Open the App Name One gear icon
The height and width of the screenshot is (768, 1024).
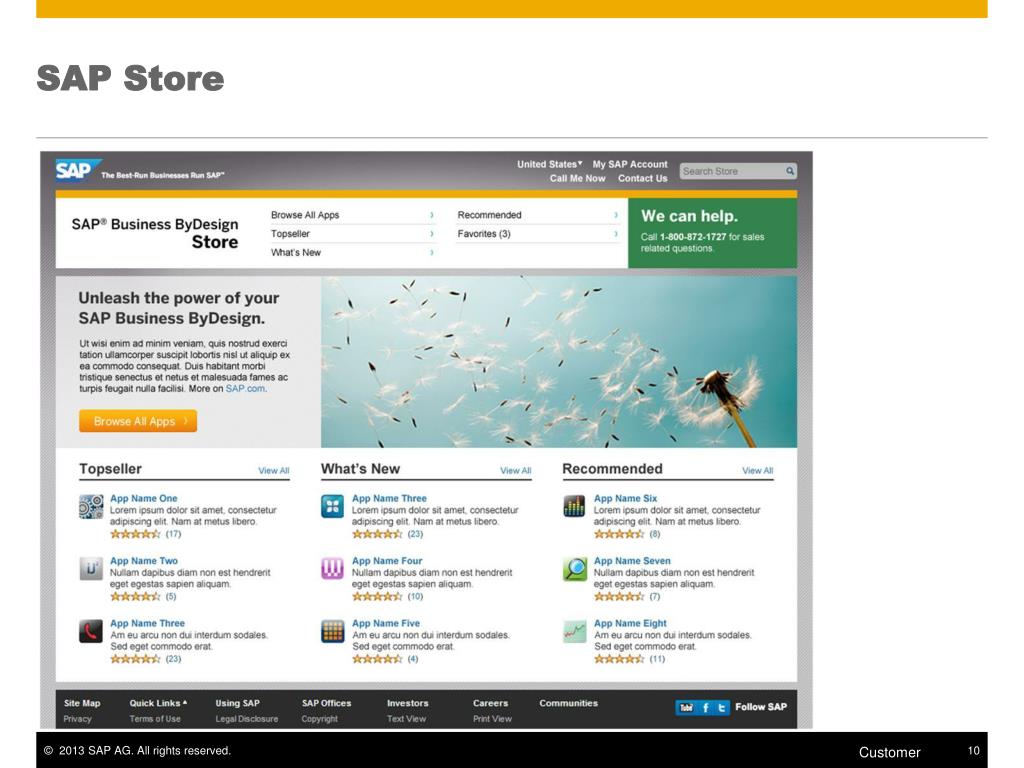click(x=91, y=507)
